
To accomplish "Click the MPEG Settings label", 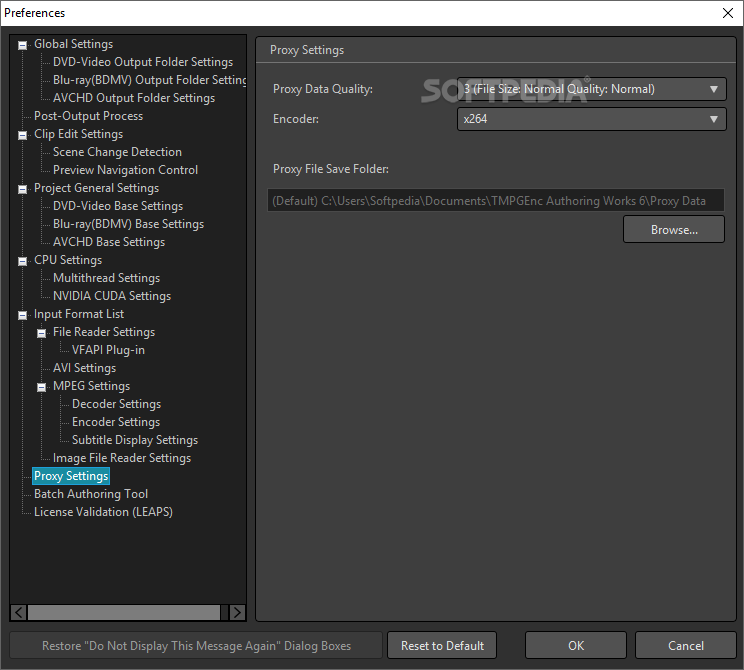I will click(91, 386).
